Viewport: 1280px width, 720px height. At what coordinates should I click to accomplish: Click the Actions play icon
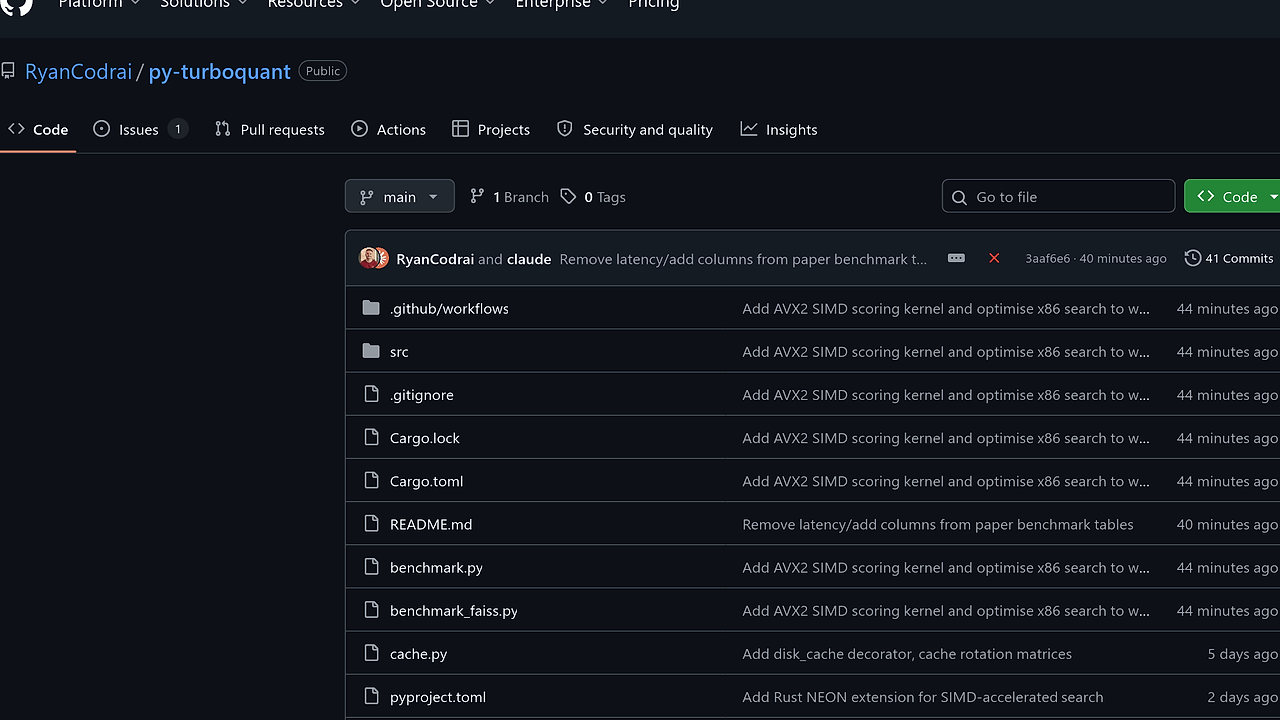(x=360, y=129)
